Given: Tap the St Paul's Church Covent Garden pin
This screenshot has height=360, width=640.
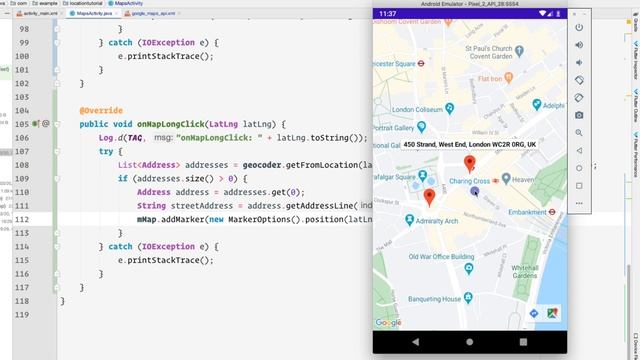Looking at the screenshot, I should click(x=519, y=51).
